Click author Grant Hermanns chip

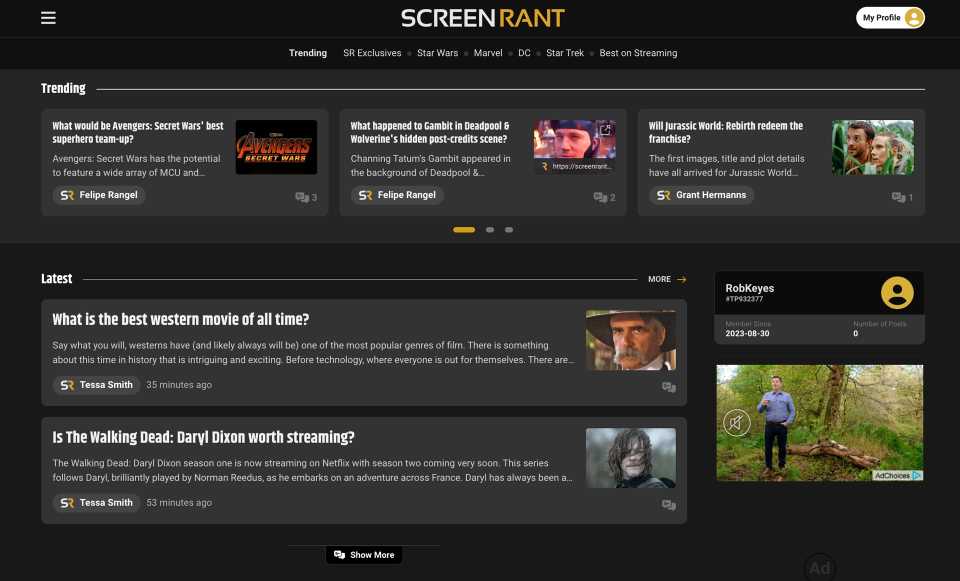coord(701,195)
